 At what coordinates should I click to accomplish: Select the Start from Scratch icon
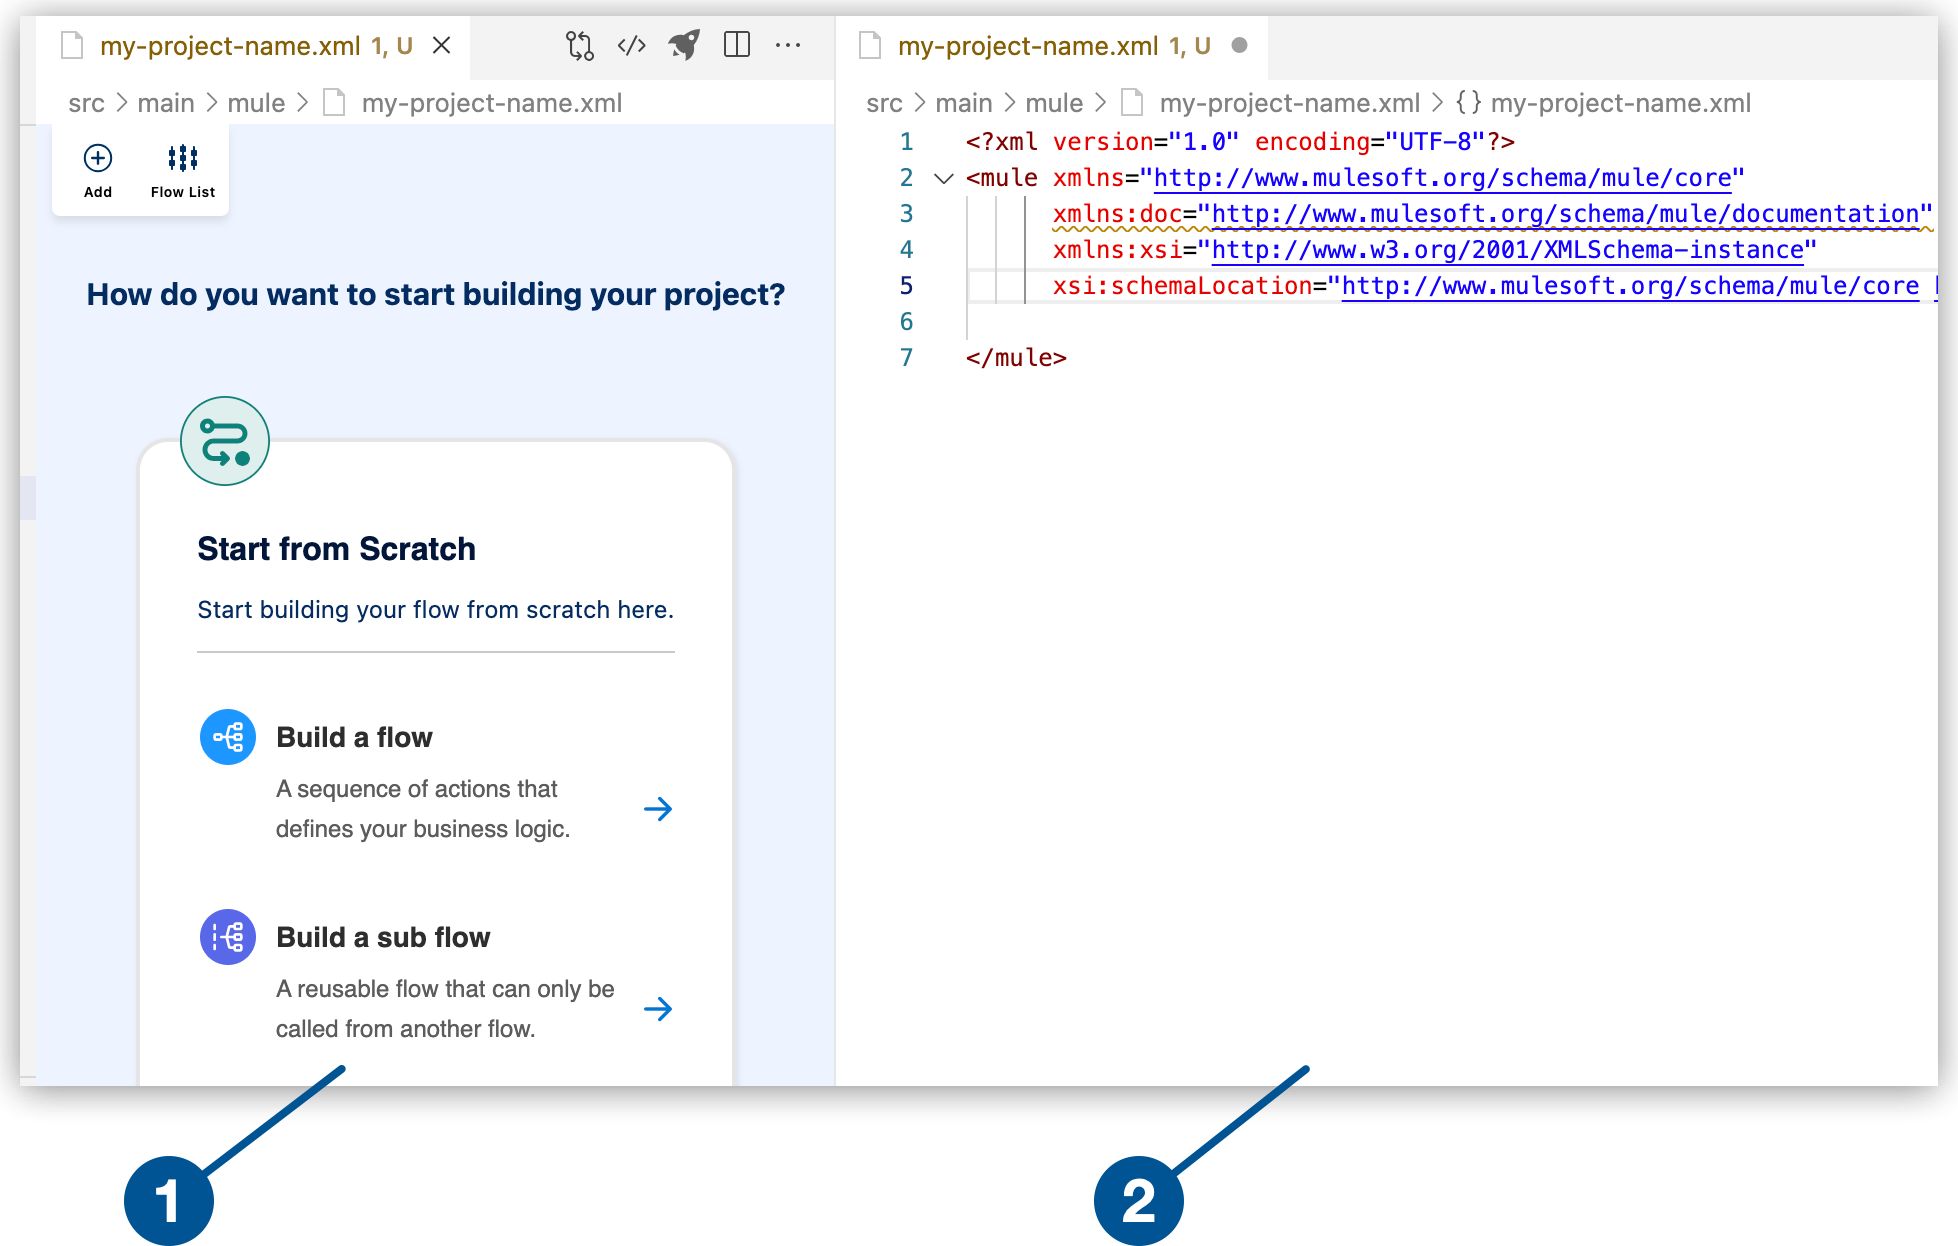click(x=224, y=438)
